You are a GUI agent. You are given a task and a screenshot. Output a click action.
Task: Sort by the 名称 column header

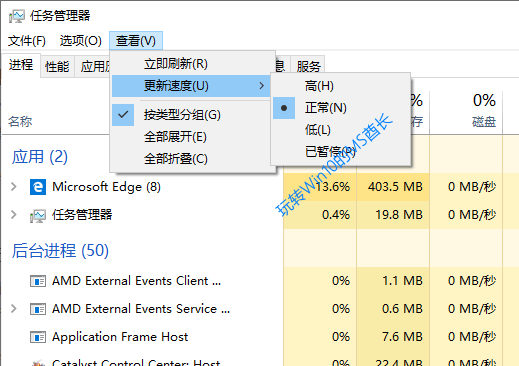[20, 121]
